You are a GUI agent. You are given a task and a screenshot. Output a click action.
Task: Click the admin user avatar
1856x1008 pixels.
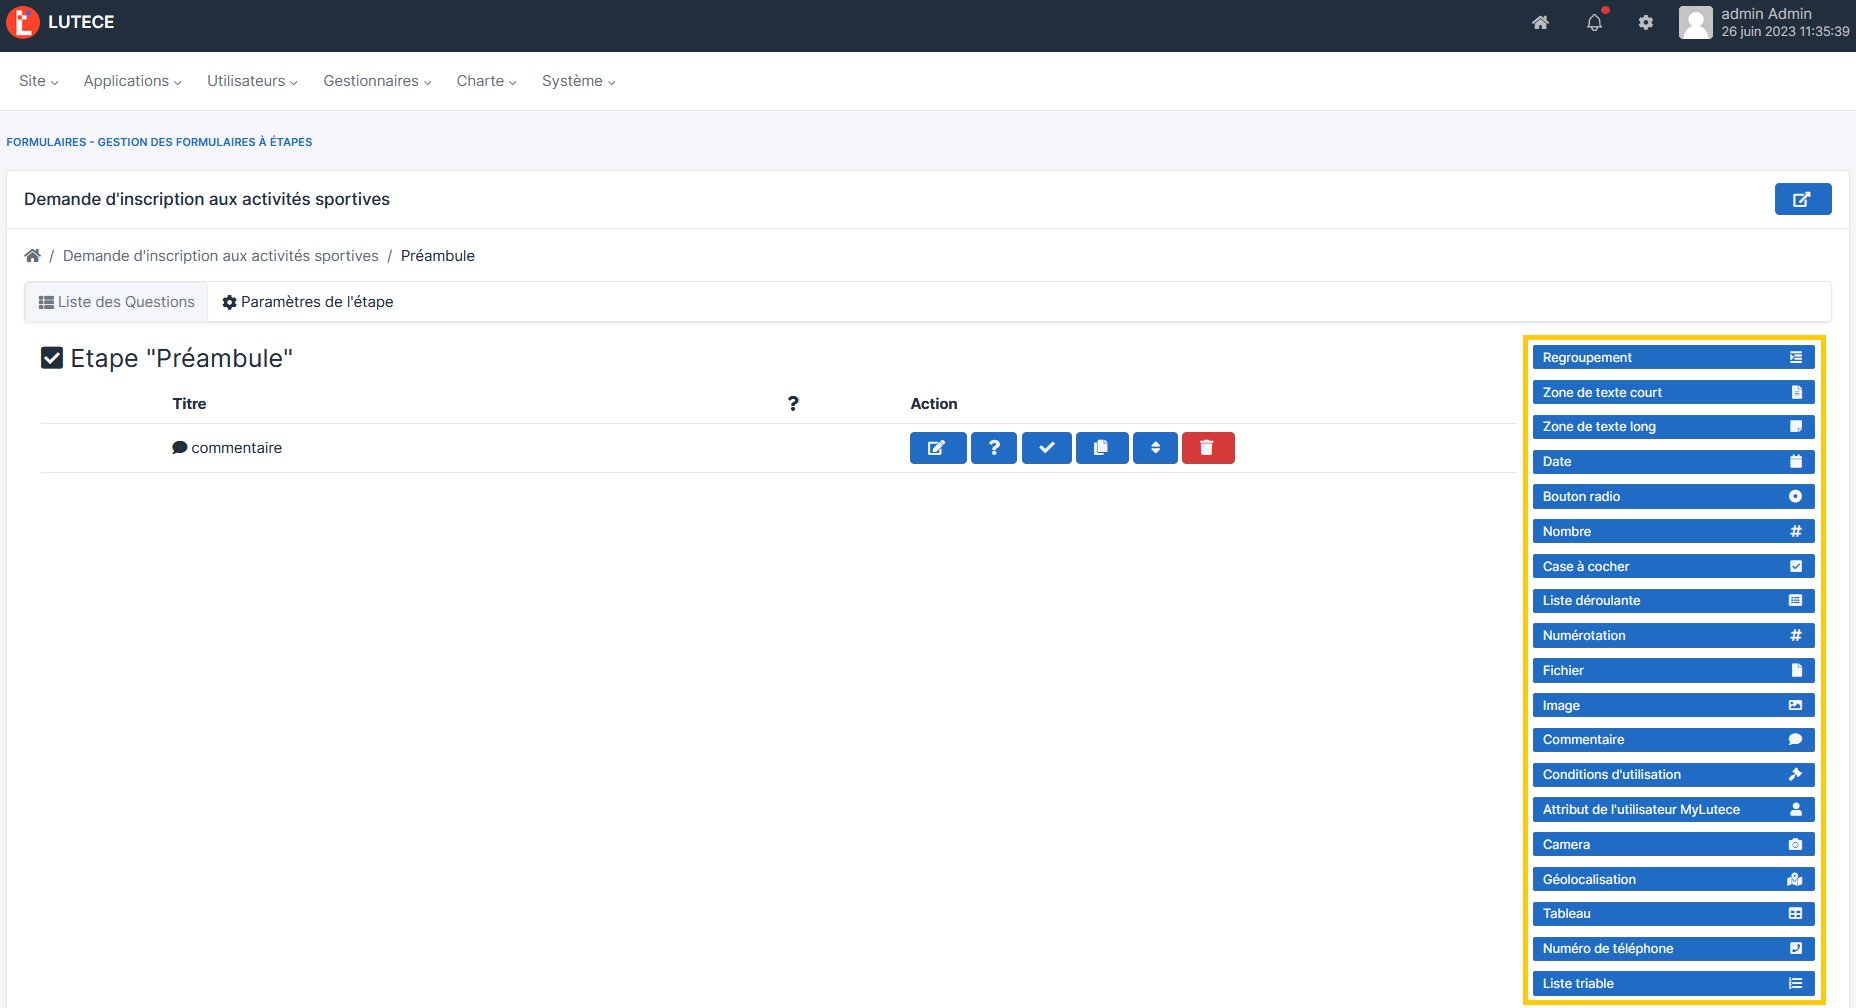pos(1695,22)
